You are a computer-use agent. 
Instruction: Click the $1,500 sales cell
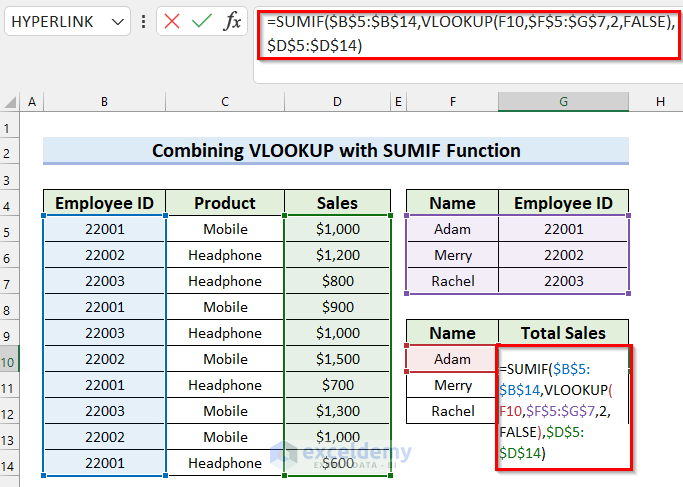click(x=337, y=359)
